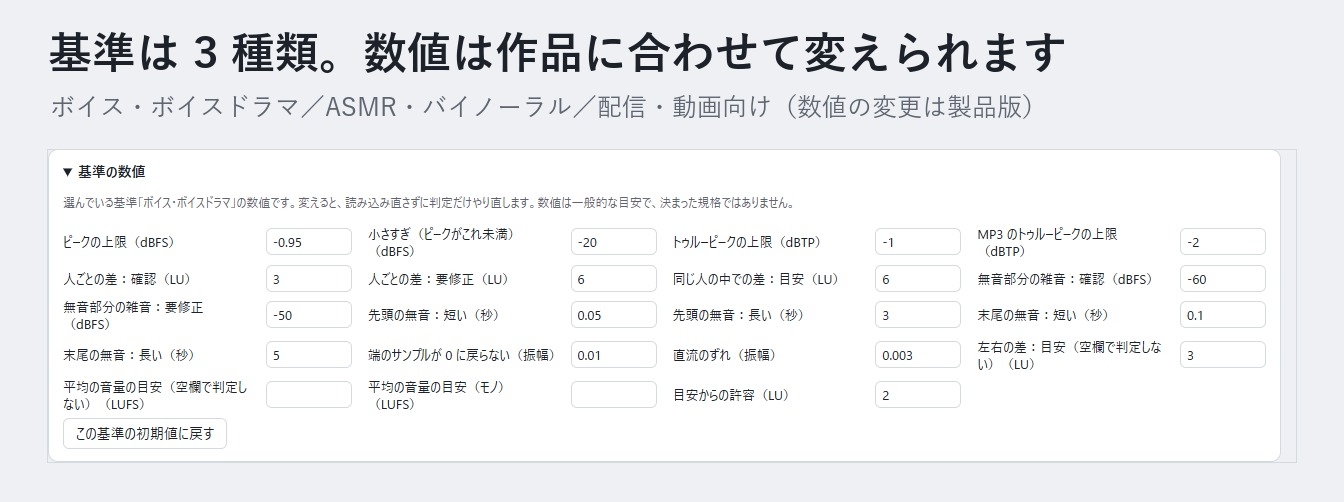Click the empty 平均の音量の目安 (LUFS) field
This screenshot has height=502, width=1344.
[x=309, y=394]
